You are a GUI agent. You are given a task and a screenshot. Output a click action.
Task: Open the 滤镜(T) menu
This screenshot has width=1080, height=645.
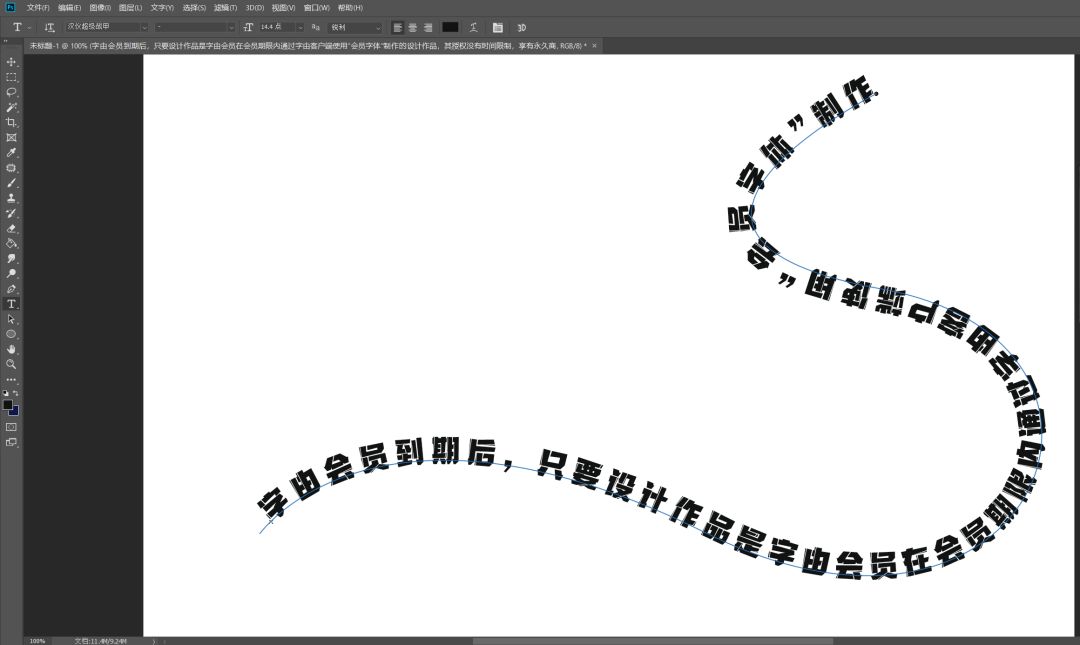click(225, 8)
